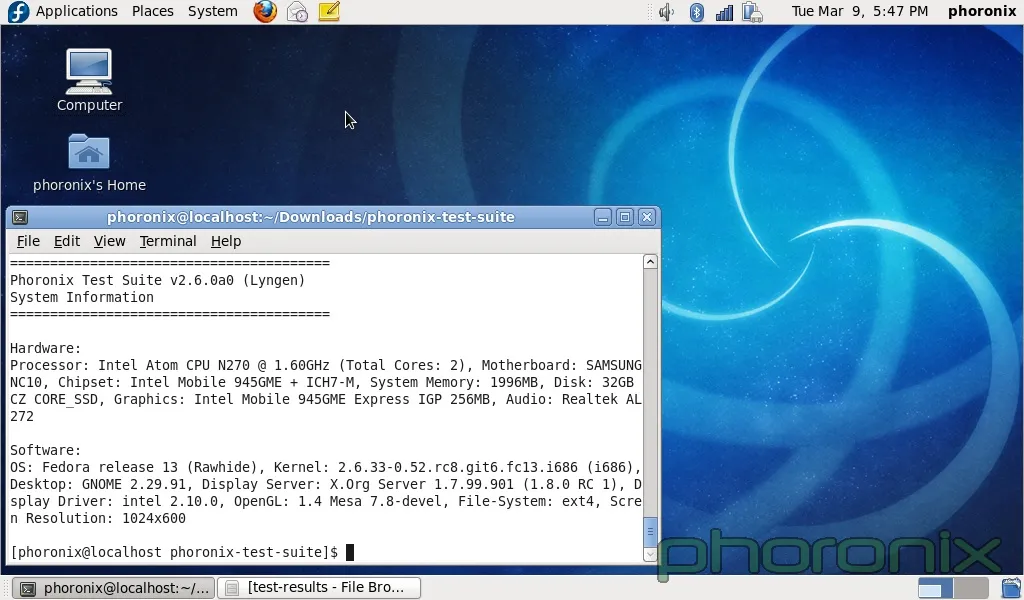Click the terminal scrollbar thumb
This screenshot has width=1024, height=600.
pyautogui.click(x=650, y=531)
